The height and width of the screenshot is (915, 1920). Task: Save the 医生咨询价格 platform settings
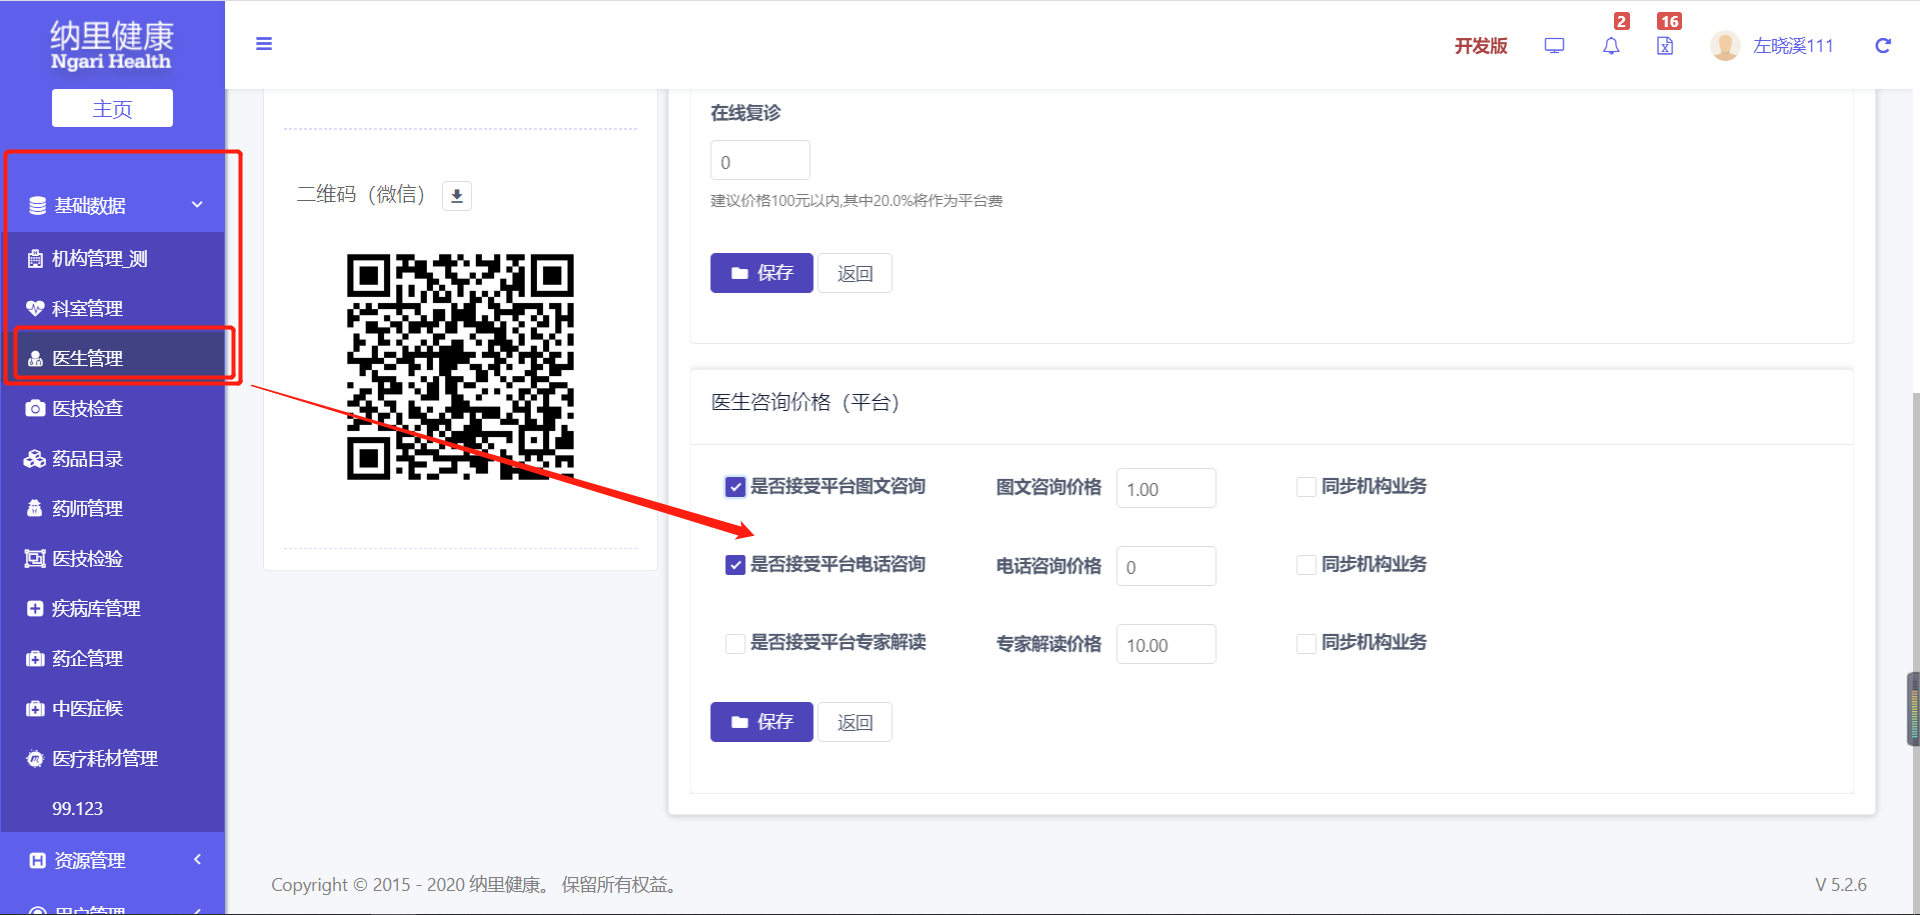[x=761, y=722]
